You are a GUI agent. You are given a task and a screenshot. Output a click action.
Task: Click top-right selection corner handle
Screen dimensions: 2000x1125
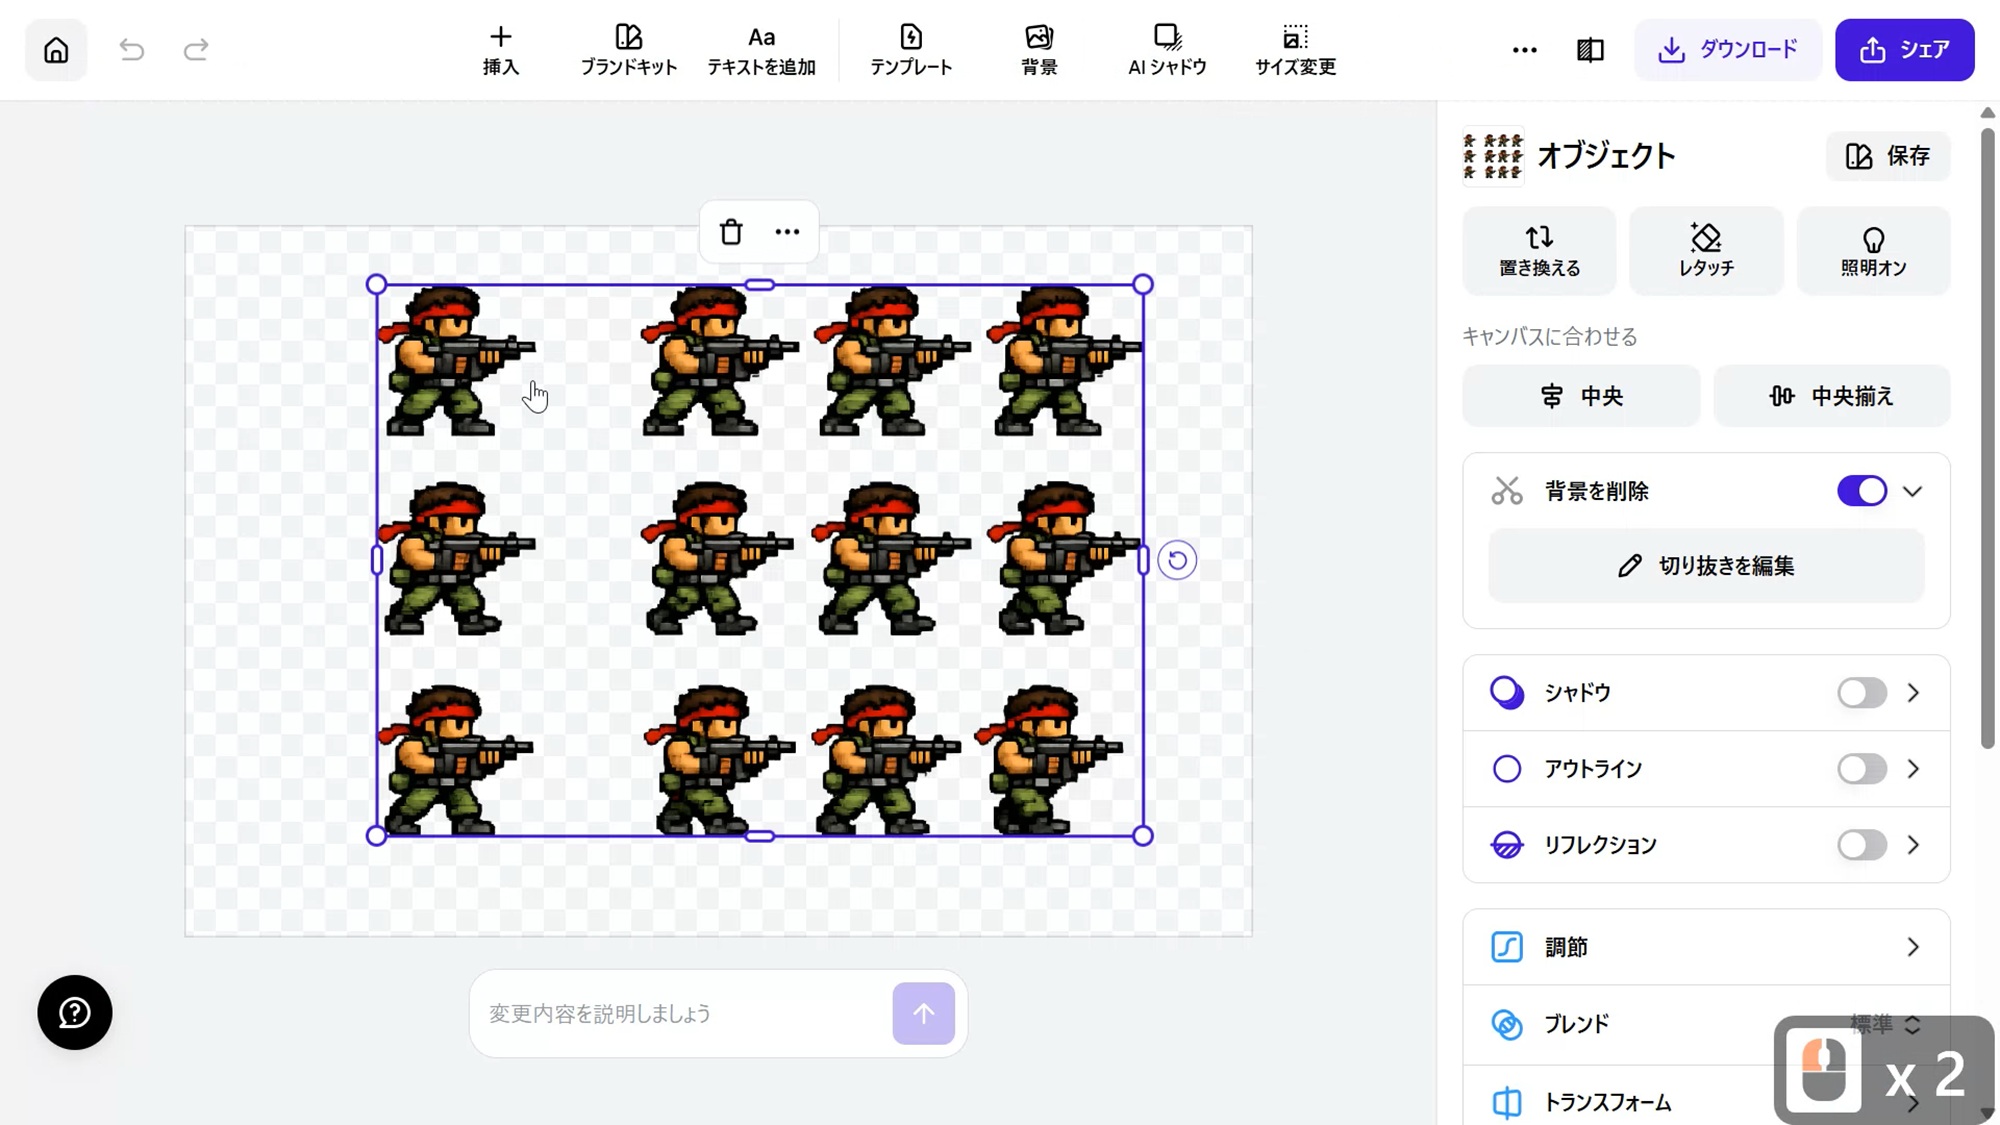coord(1143,284)
